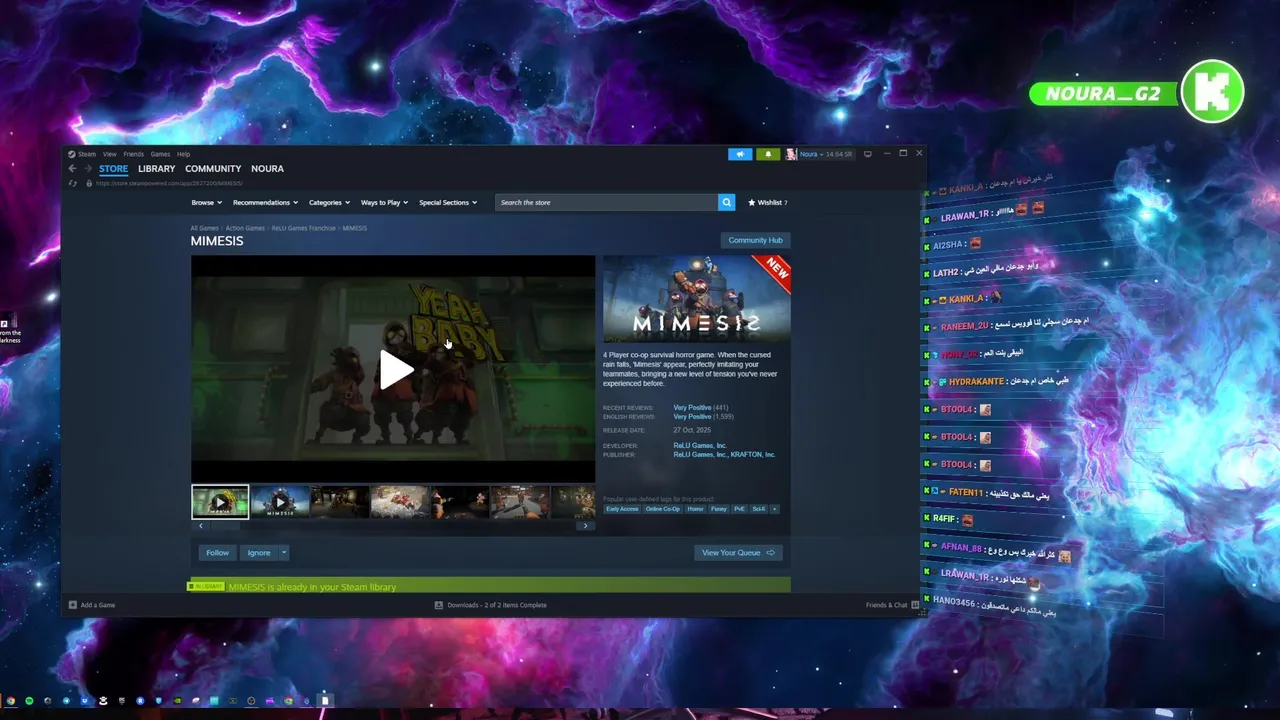Viewport: 1280px width, 720px height.
Task: Open the Friends menu in Steam
Action: click(134, 154)
